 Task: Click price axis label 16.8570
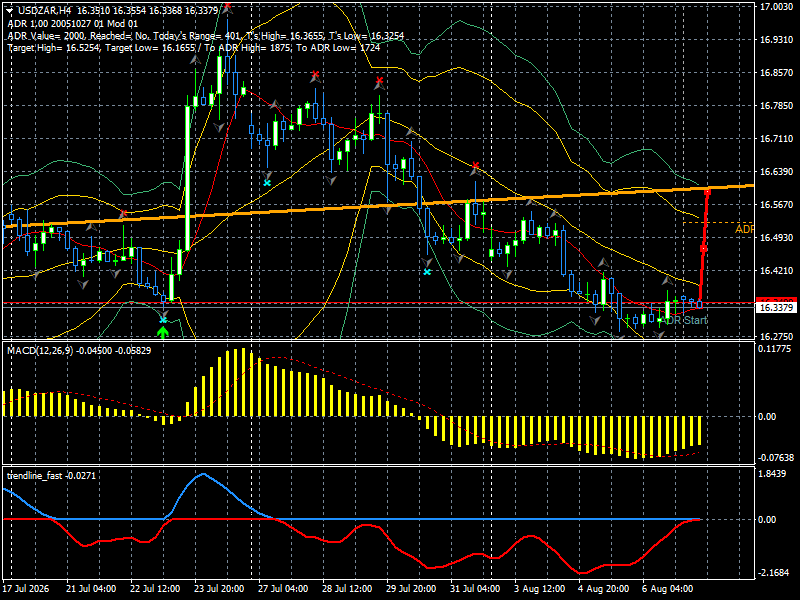(777, 73)
